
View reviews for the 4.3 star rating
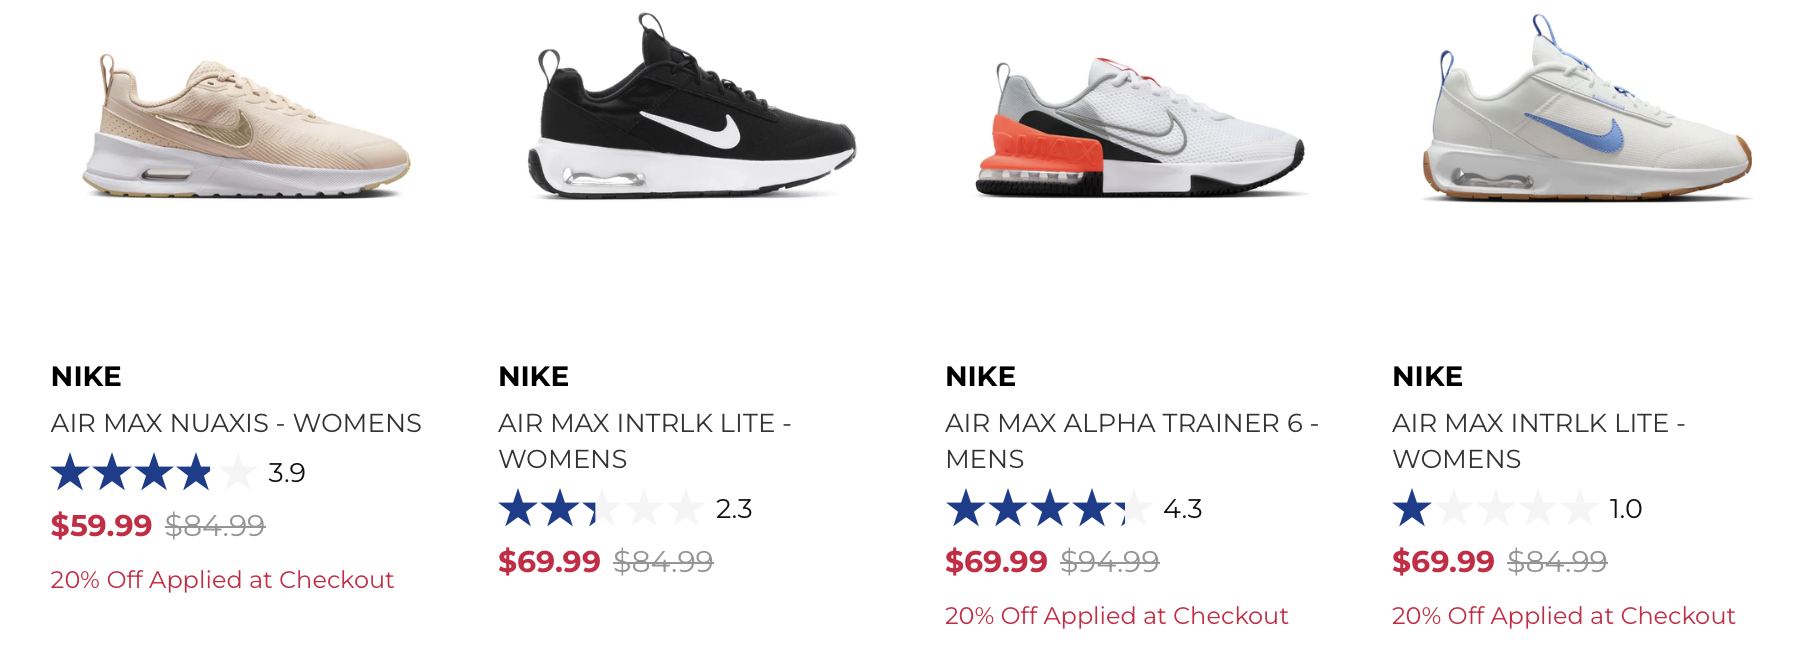1073,509
